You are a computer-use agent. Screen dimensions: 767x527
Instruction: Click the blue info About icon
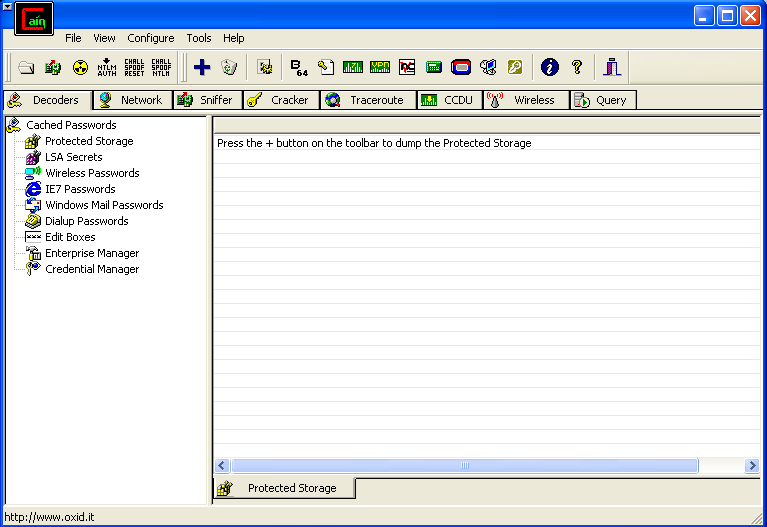(550, 67)
